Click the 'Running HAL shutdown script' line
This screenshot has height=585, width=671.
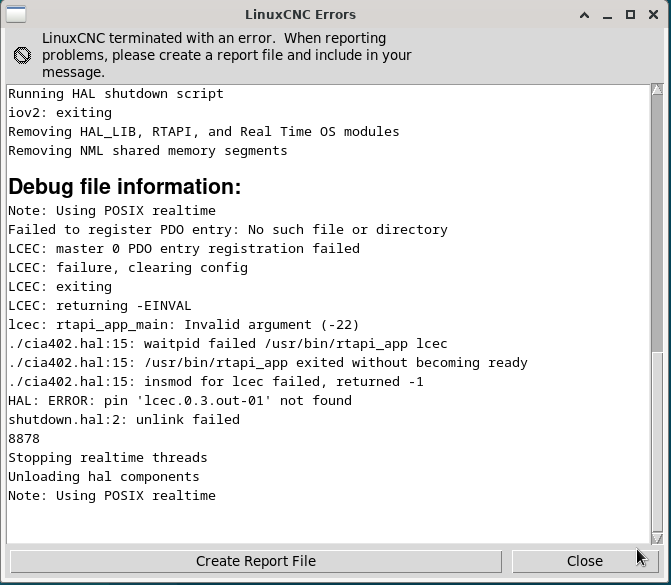116,94
